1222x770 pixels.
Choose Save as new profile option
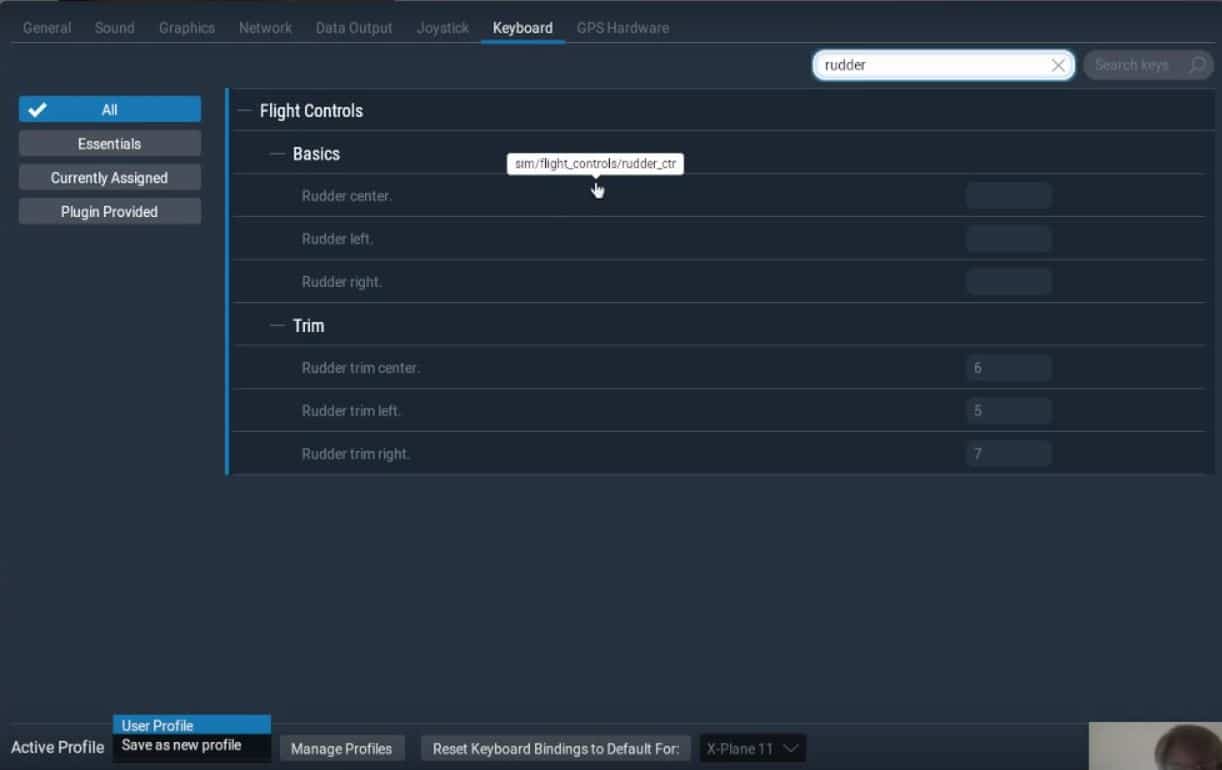(x=182, y=745)
